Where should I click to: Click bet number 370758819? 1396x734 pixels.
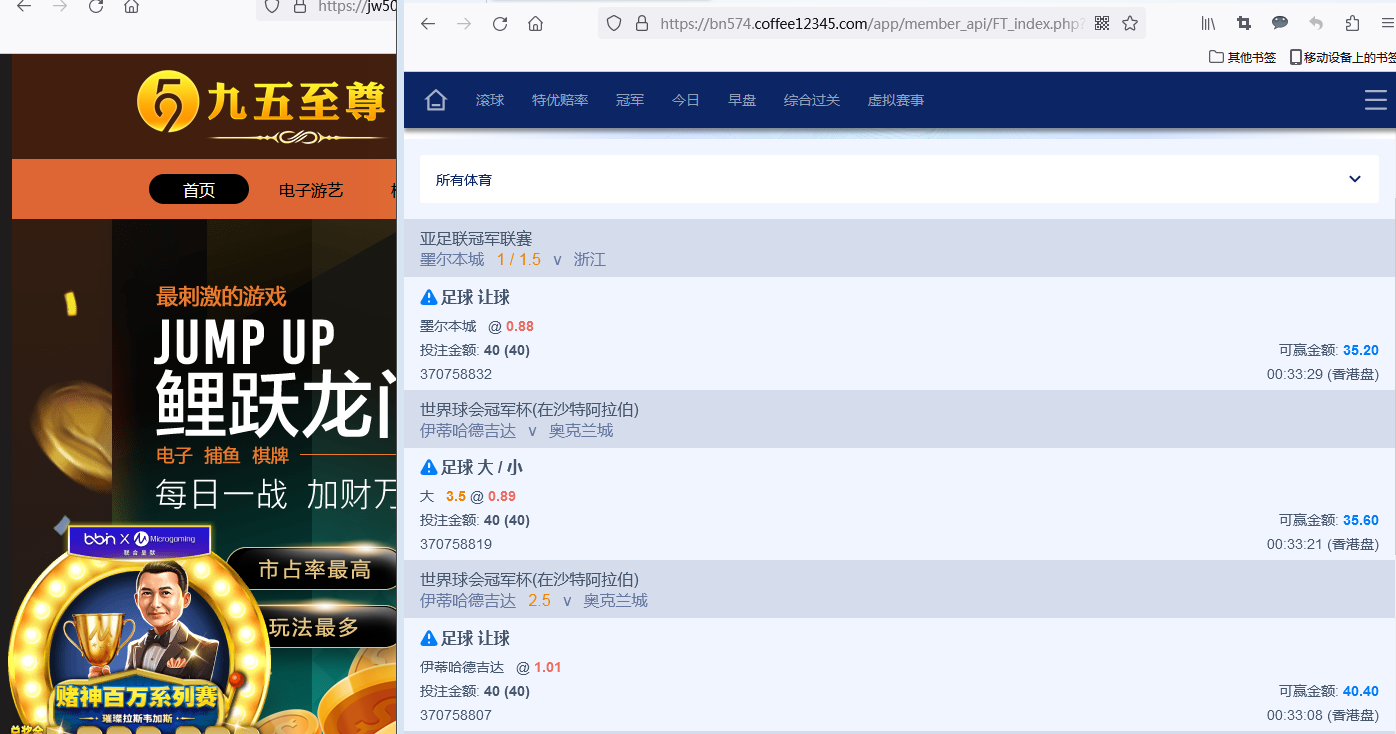pyautogui.click(x=456, y=544)
